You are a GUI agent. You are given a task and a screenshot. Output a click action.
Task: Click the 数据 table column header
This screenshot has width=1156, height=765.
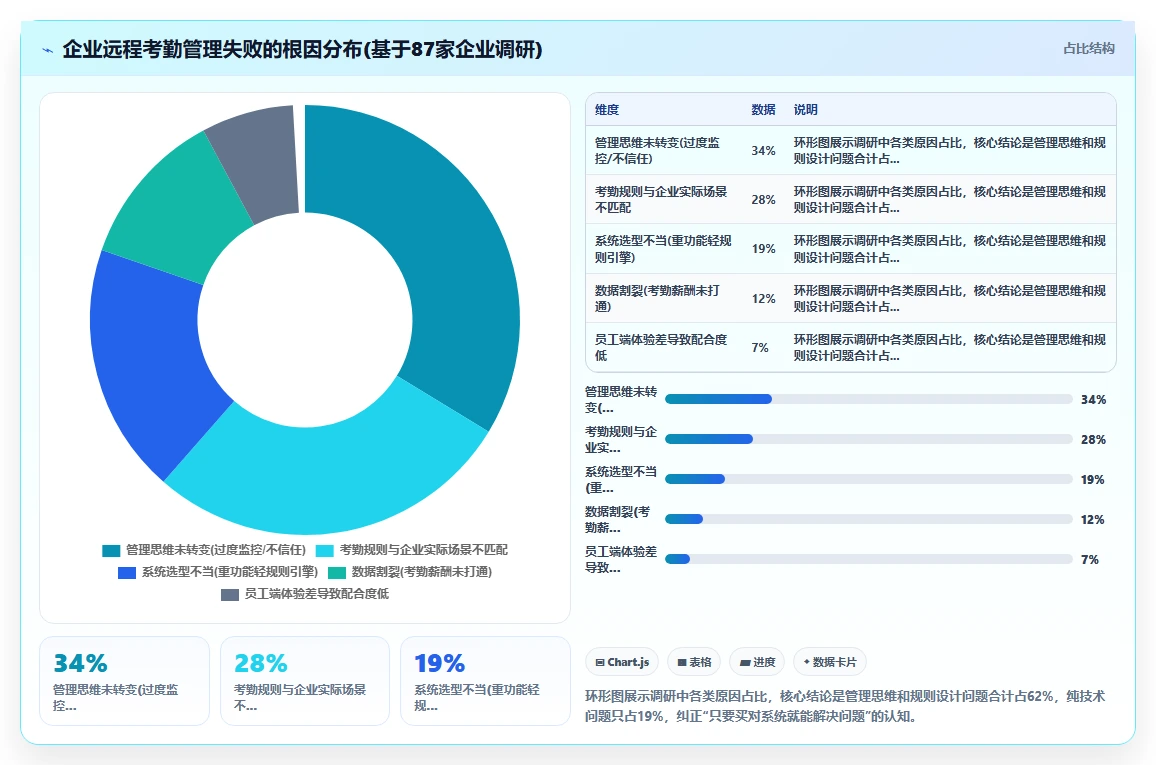point(763,110)
